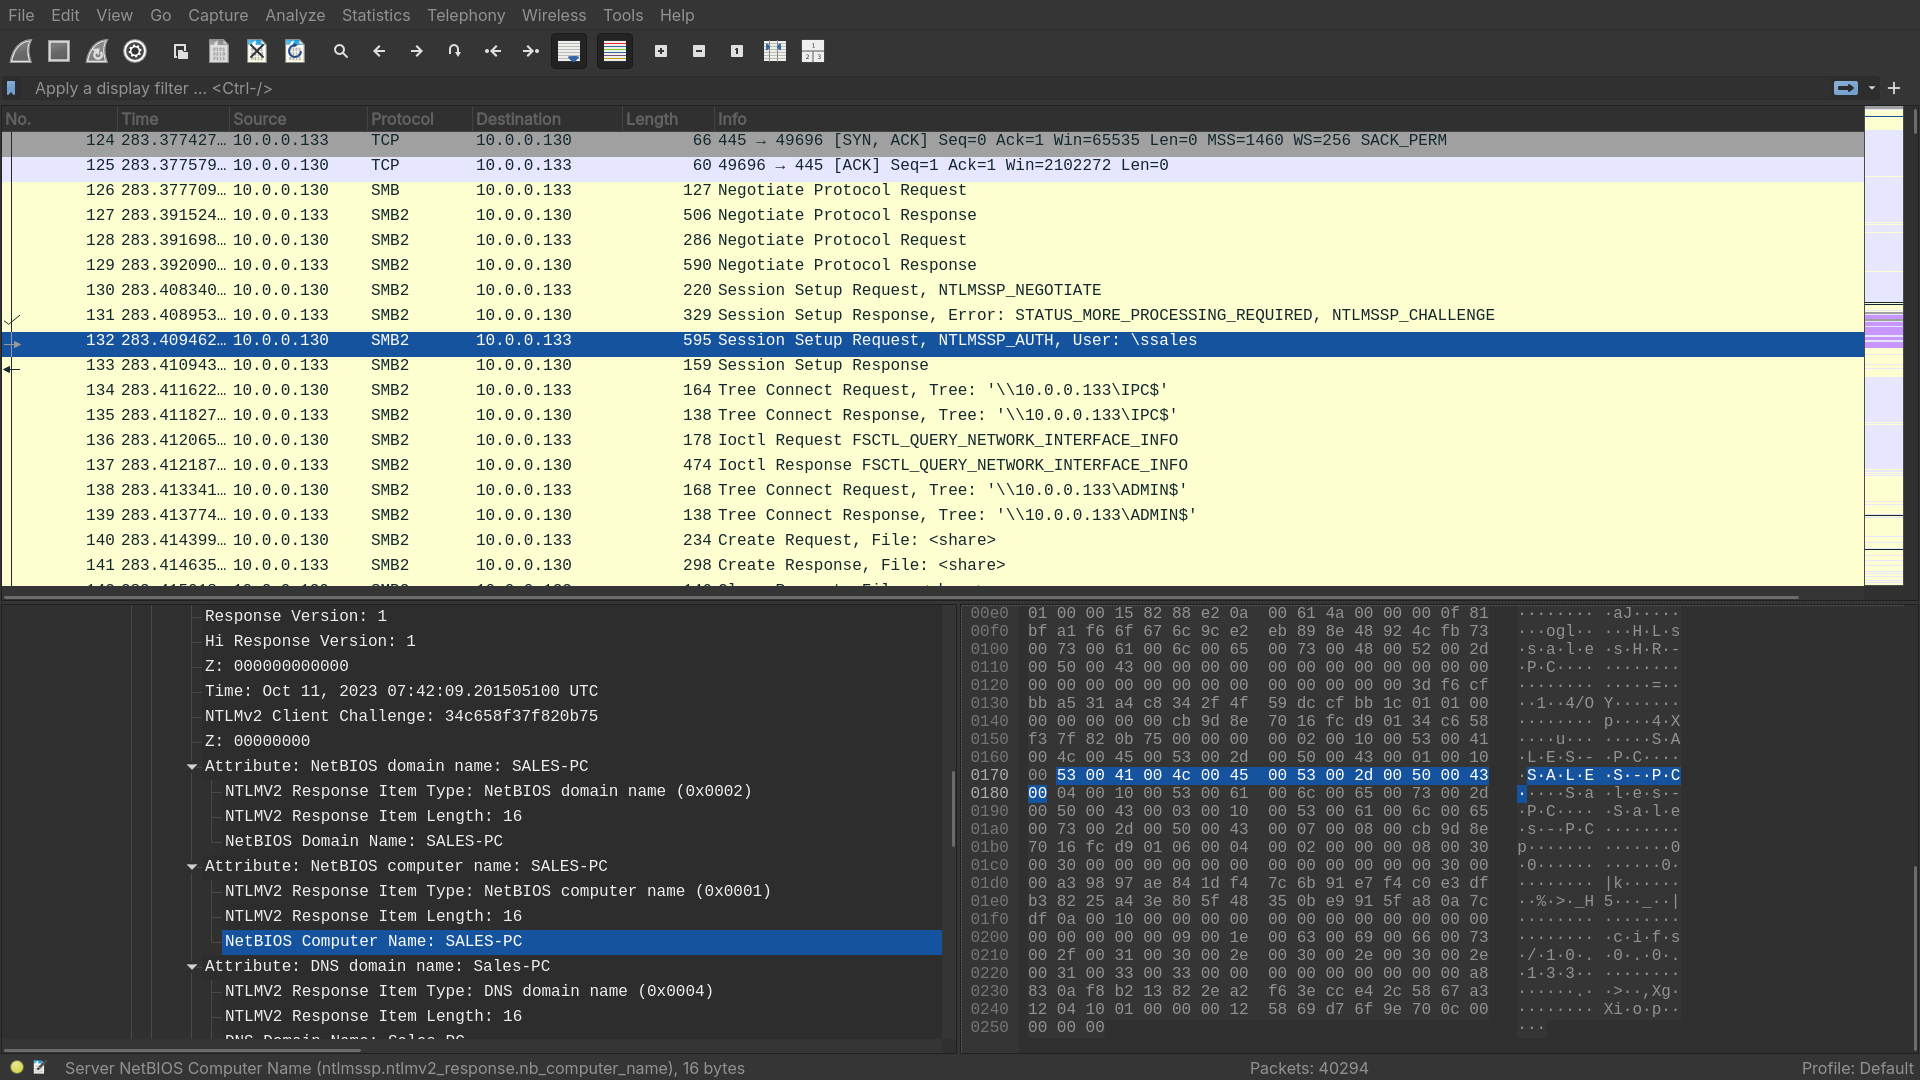Click the reload capture file icon
Viewport: 1920px width, 1080px height.
point(295,51)
